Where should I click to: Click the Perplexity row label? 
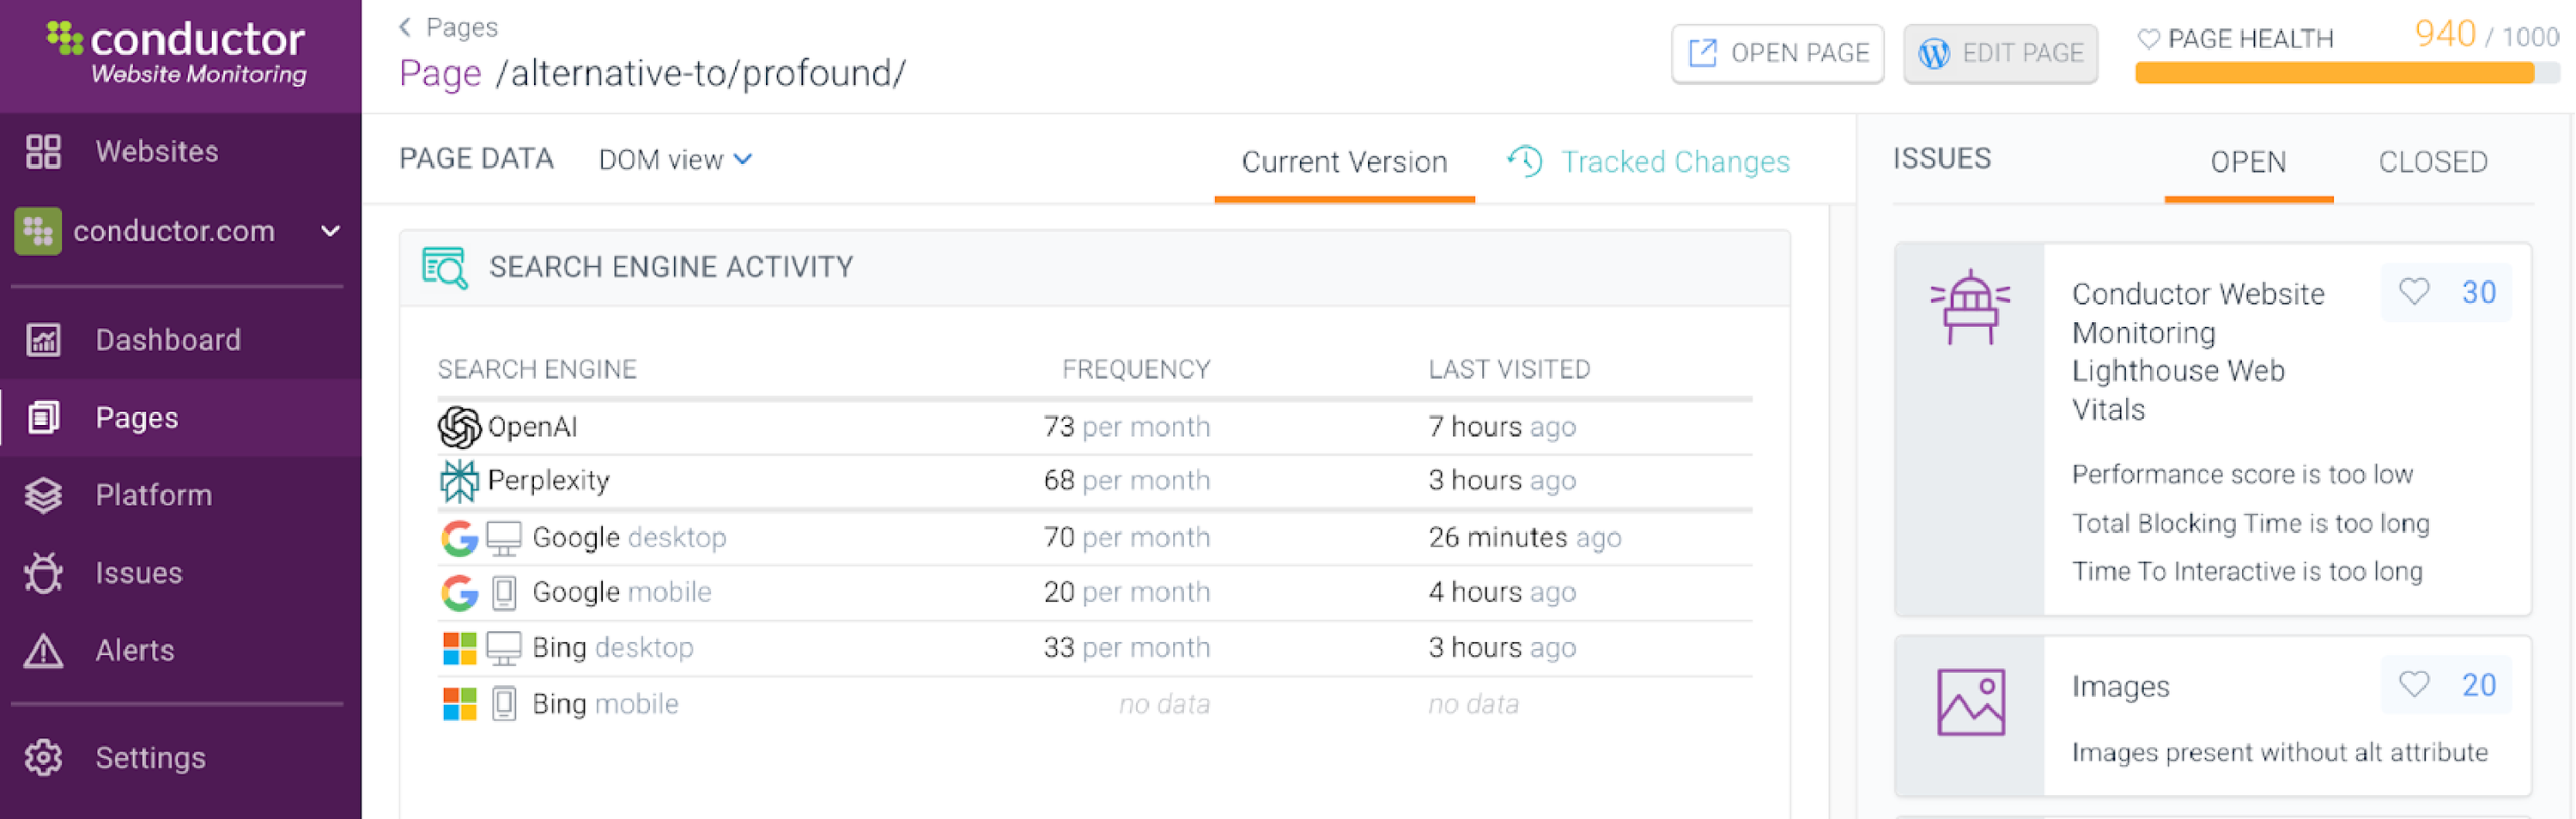[548, 481]
